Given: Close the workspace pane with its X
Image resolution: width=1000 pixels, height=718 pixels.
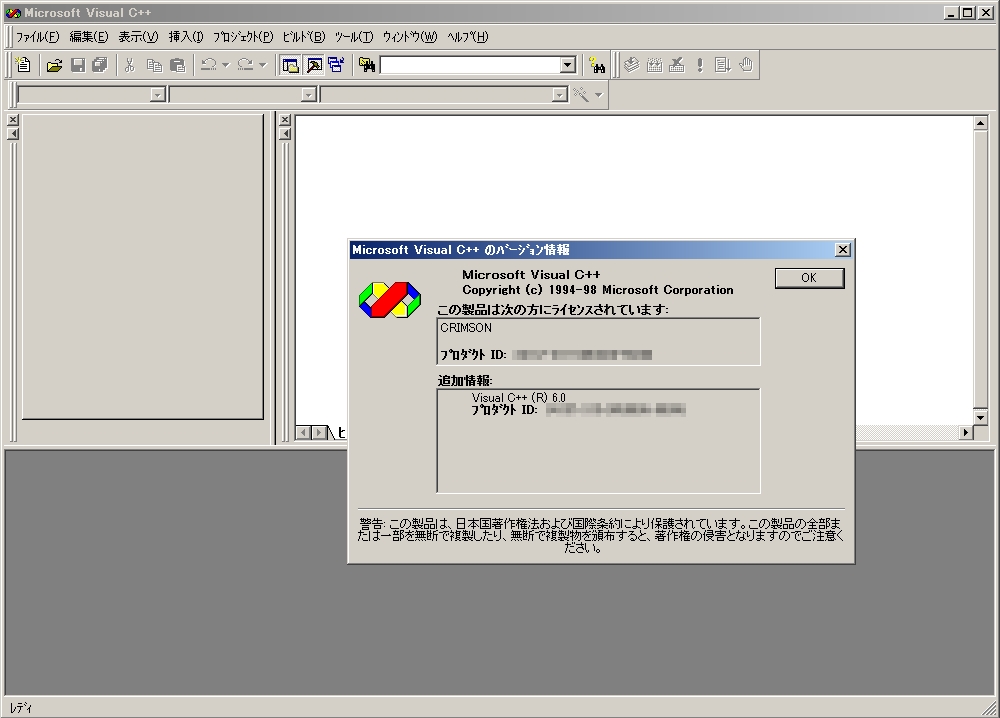Looking at the screenshot, I should 13,120.
